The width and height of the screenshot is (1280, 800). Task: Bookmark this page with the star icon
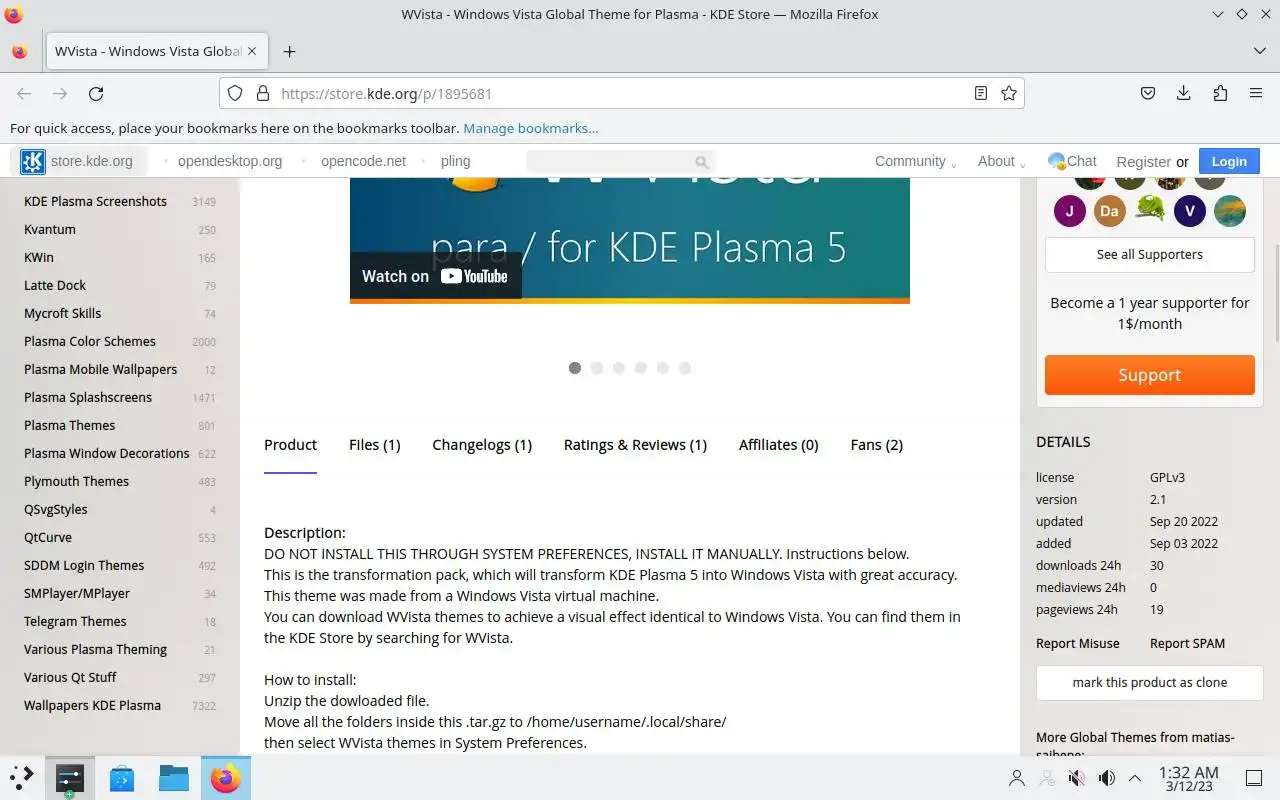coord(1009,93)
